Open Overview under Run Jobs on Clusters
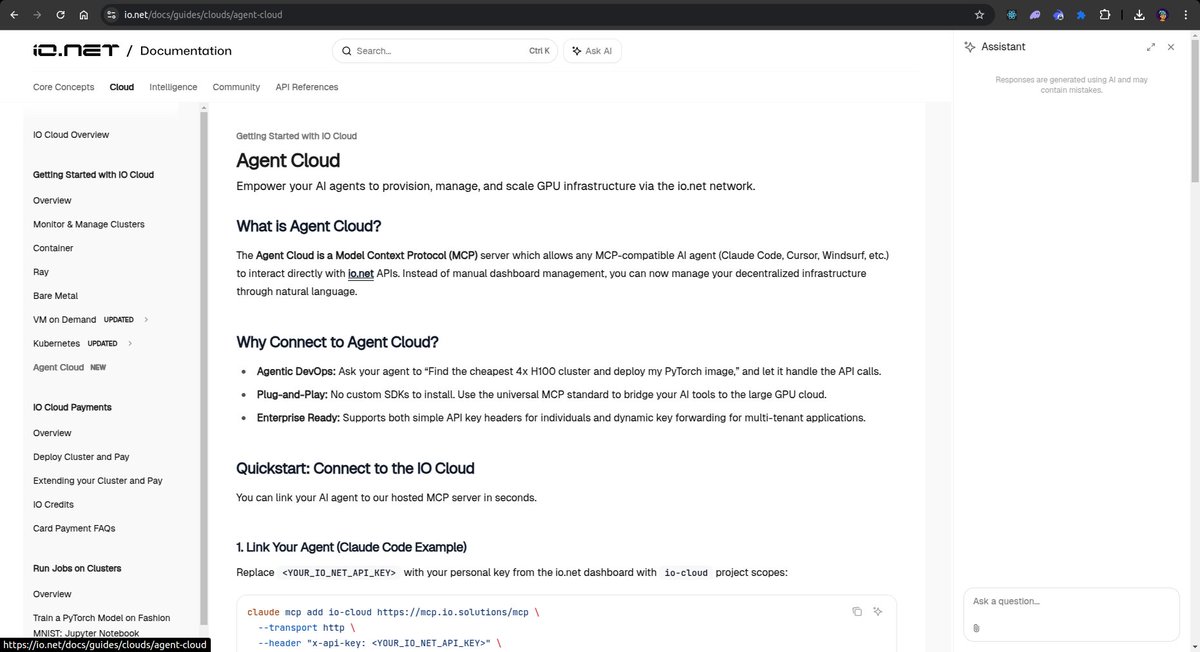Viewport: 1200px width, 652px height. pos(52,594)
